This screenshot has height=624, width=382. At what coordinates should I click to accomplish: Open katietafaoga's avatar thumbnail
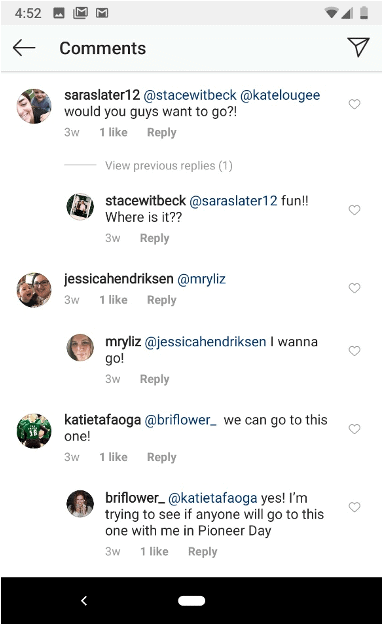[x=34, y=431]
